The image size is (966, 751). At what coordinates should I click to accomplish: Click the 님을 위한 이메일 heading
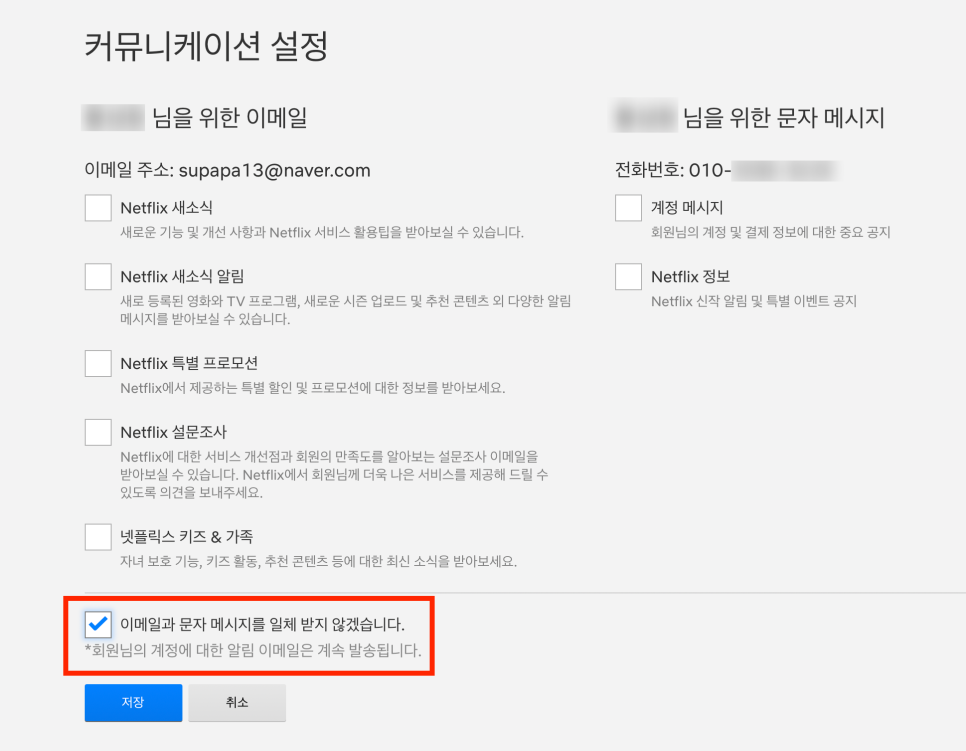(229, 117)
